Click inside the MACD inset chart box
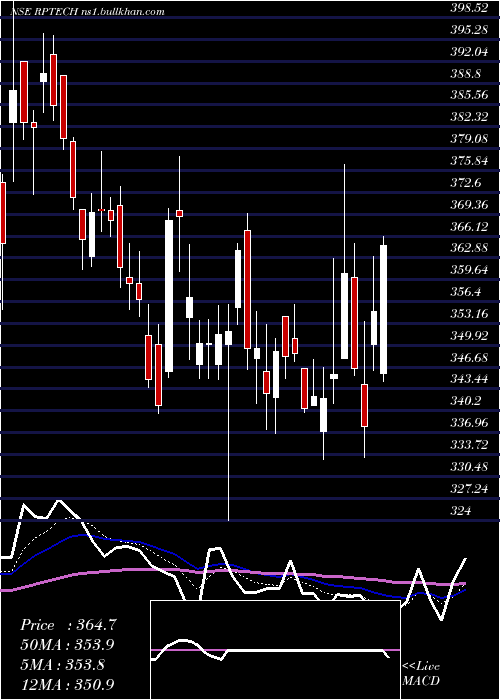This screenshot has width=500, height=700. [x=275, y=650]
